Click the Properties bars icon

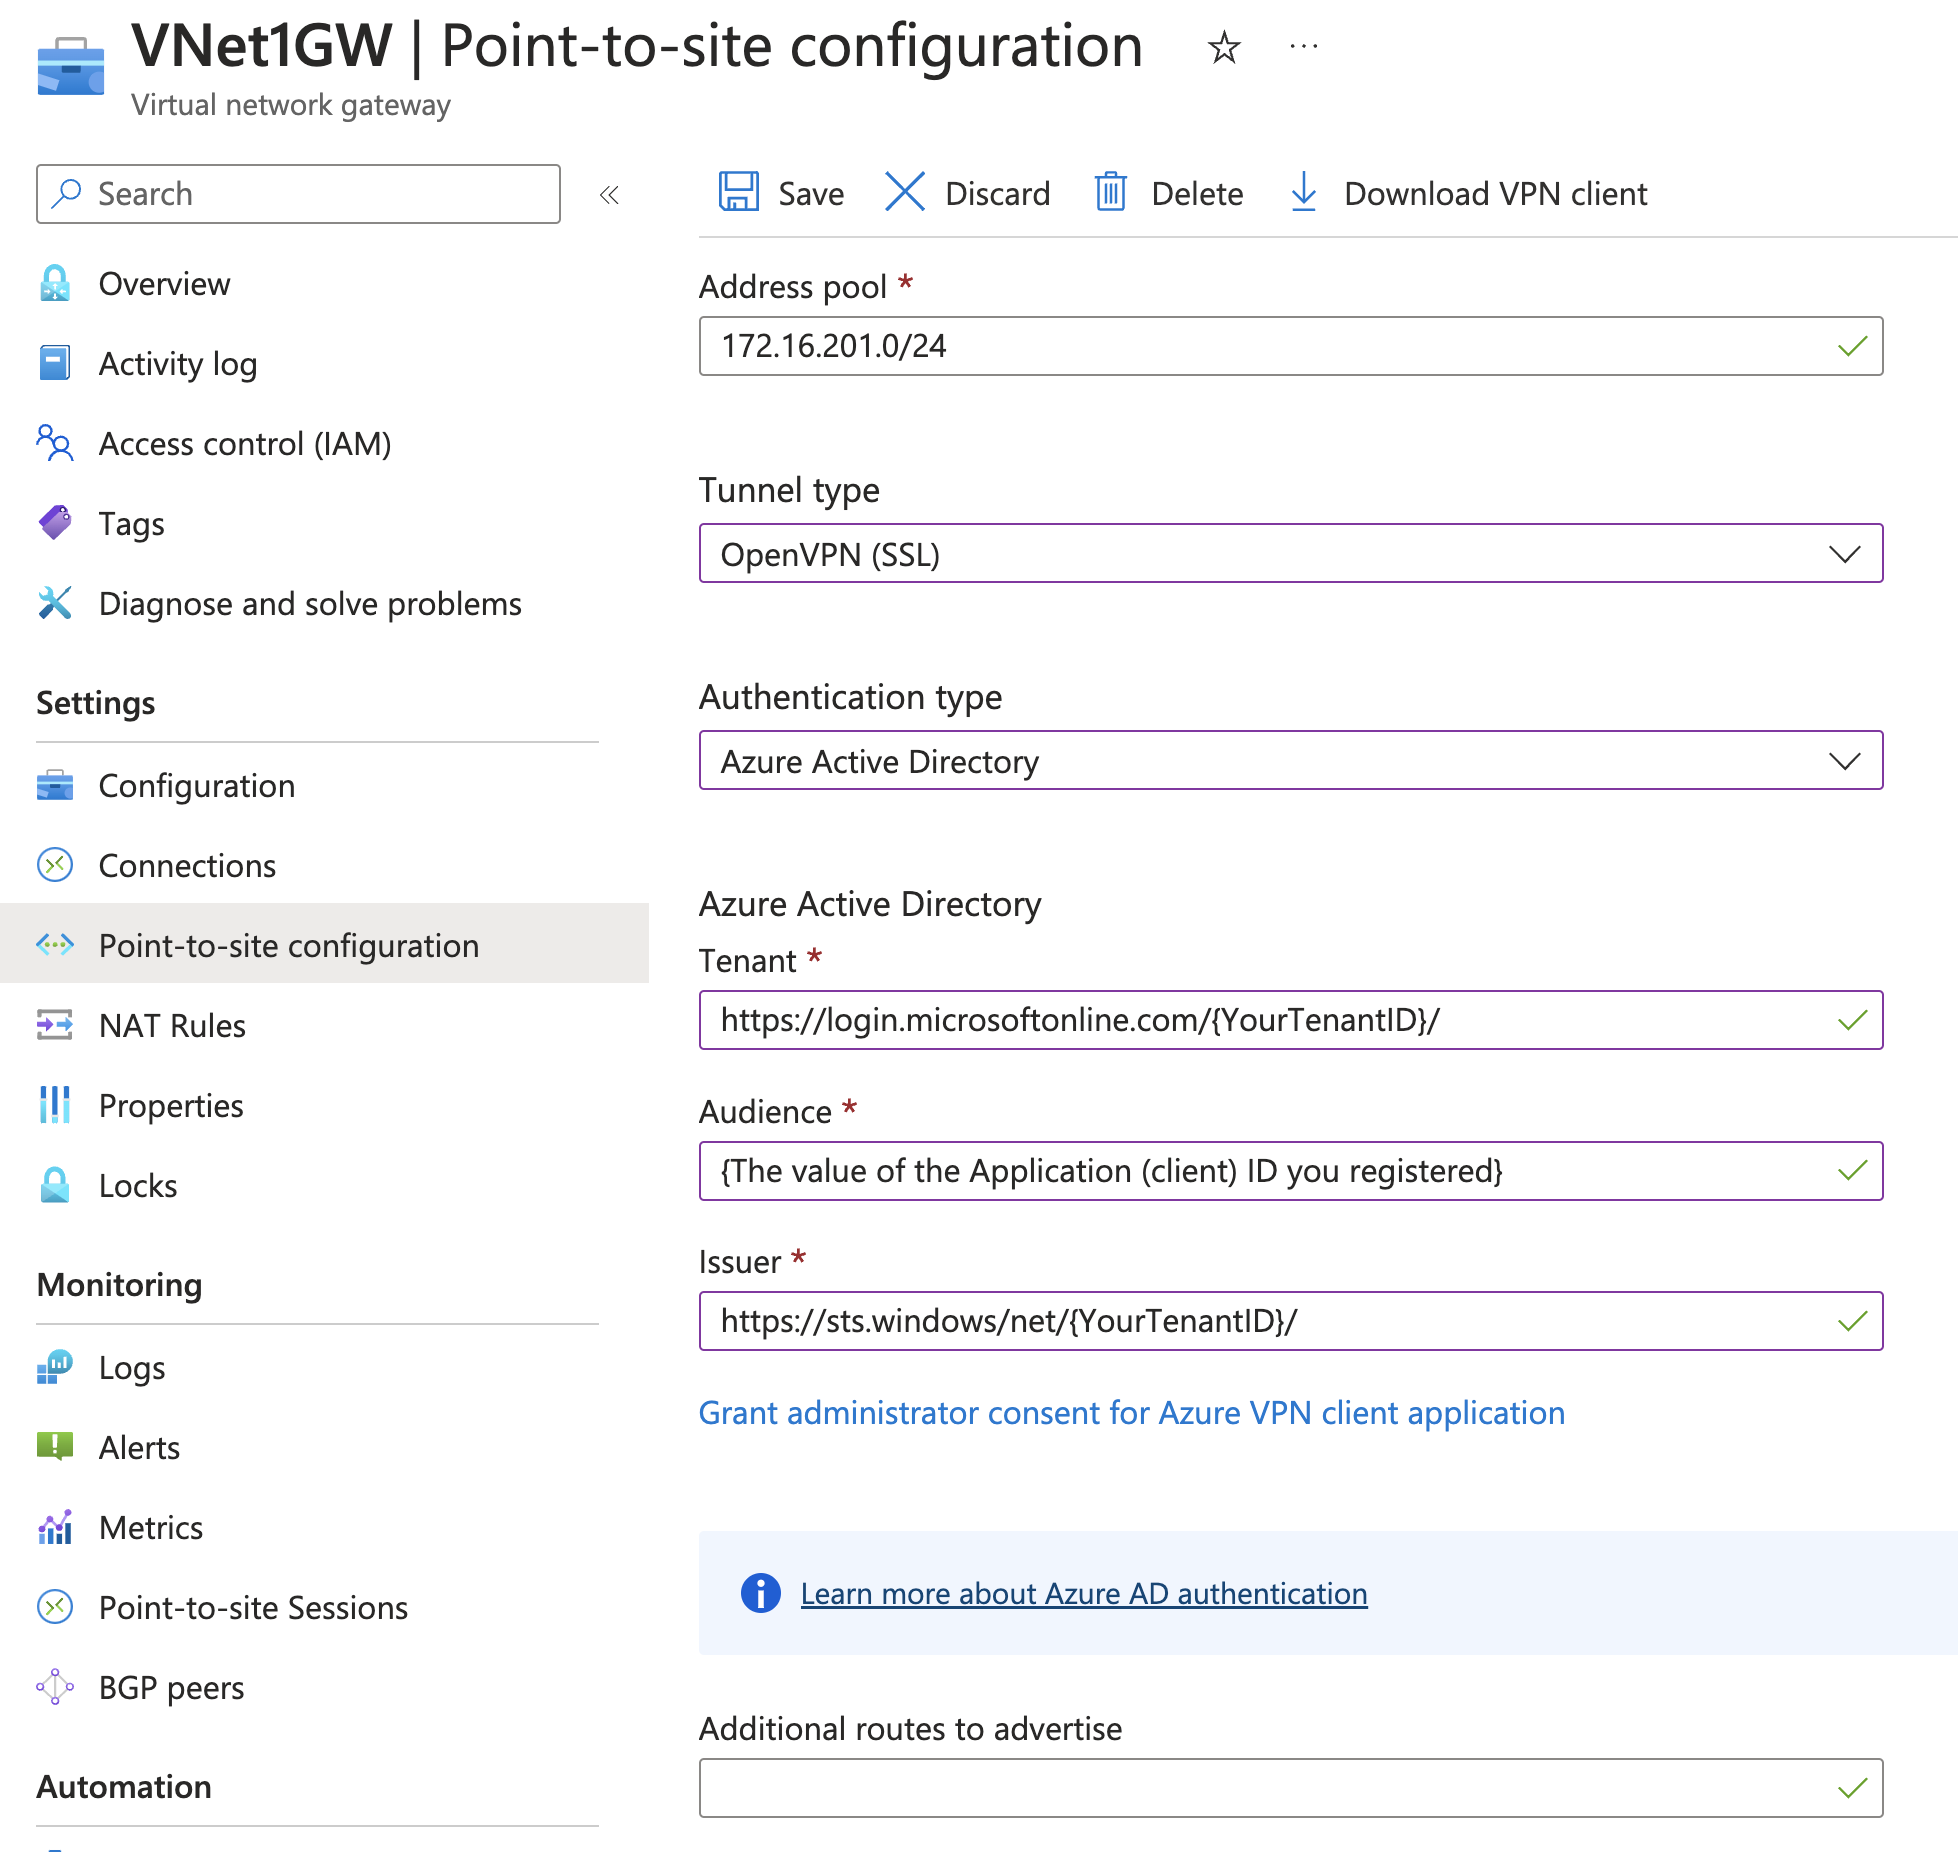click(55, 1105)
